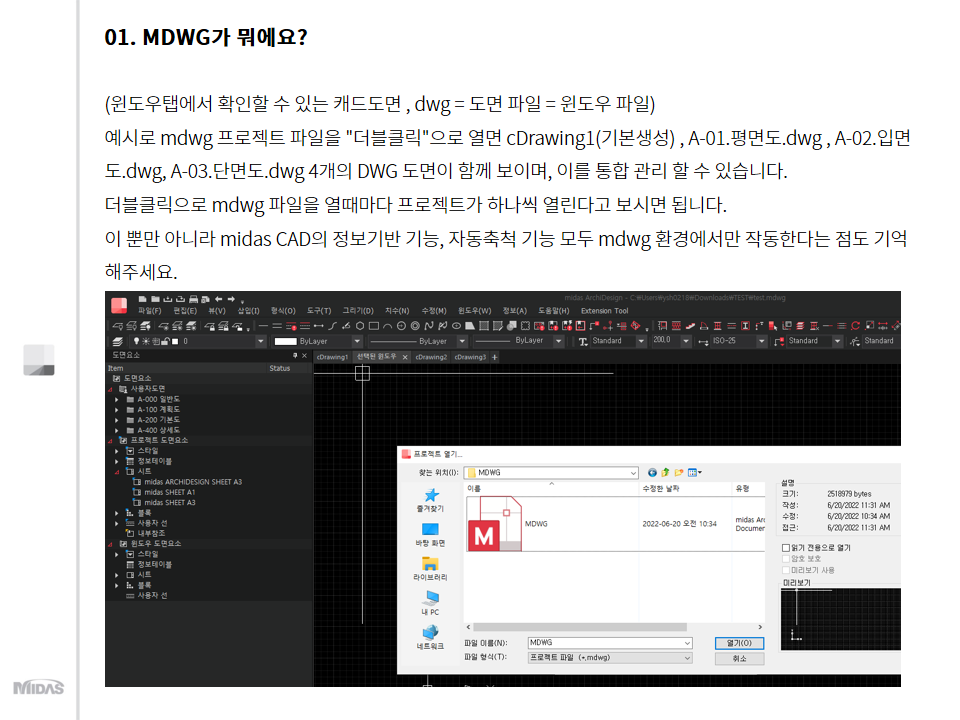Add a new drawing tab with plus button

[x=494, y=357]
